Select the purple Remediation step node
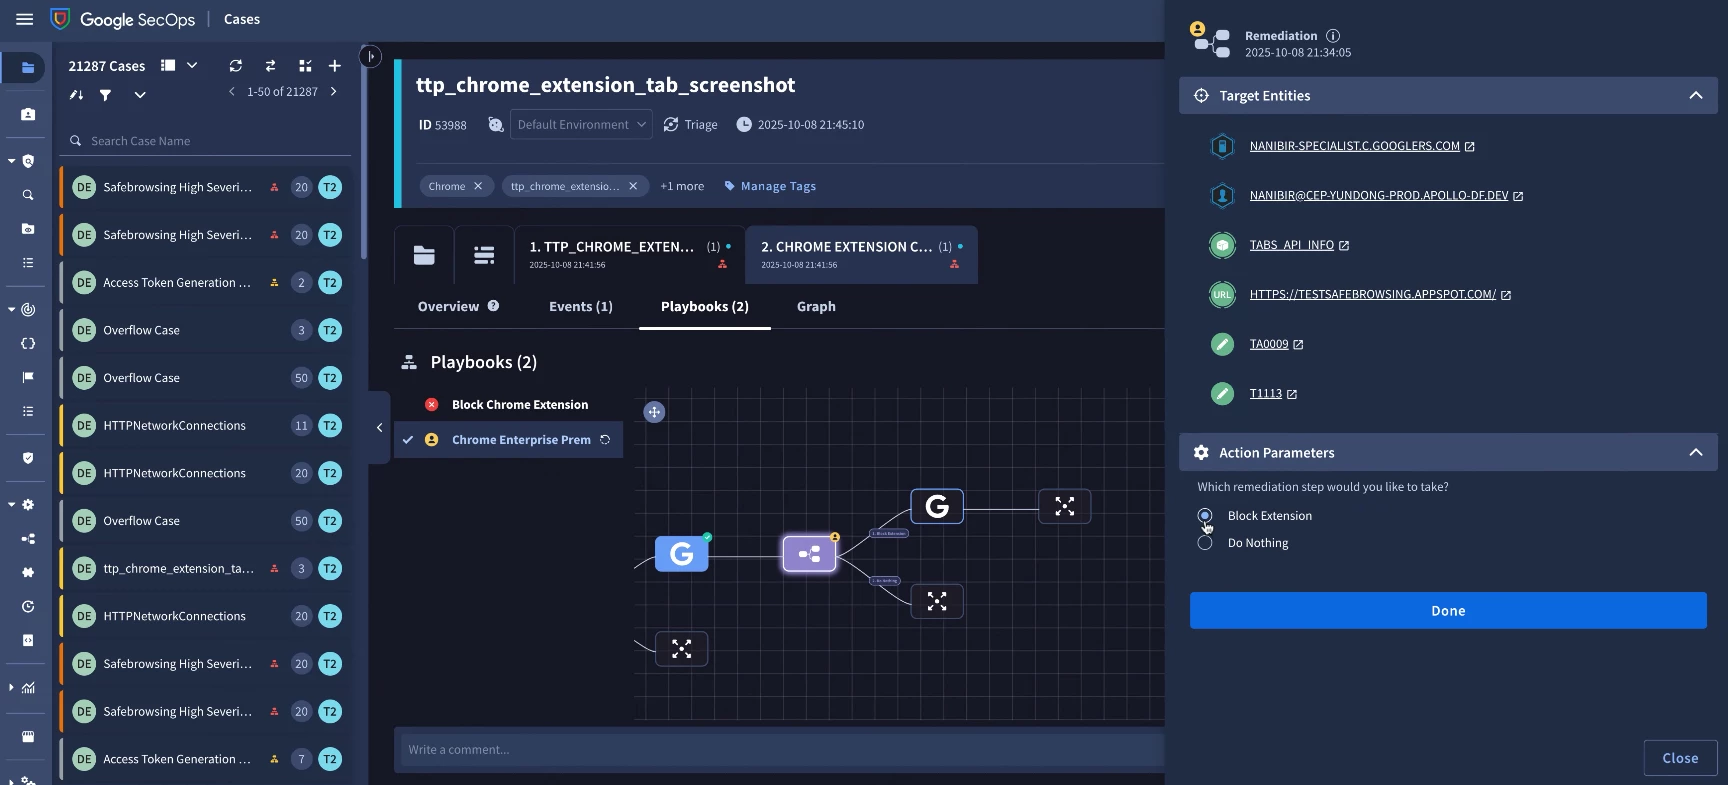 click(809, 553)
